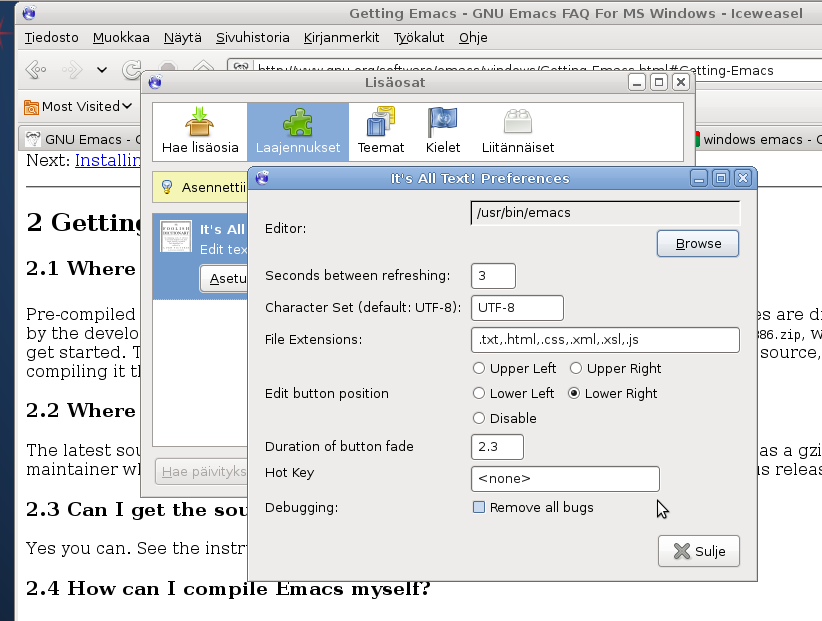Minimize the It's All Text Preferences dialog
The image size is (822, 621).
(698, 179)
